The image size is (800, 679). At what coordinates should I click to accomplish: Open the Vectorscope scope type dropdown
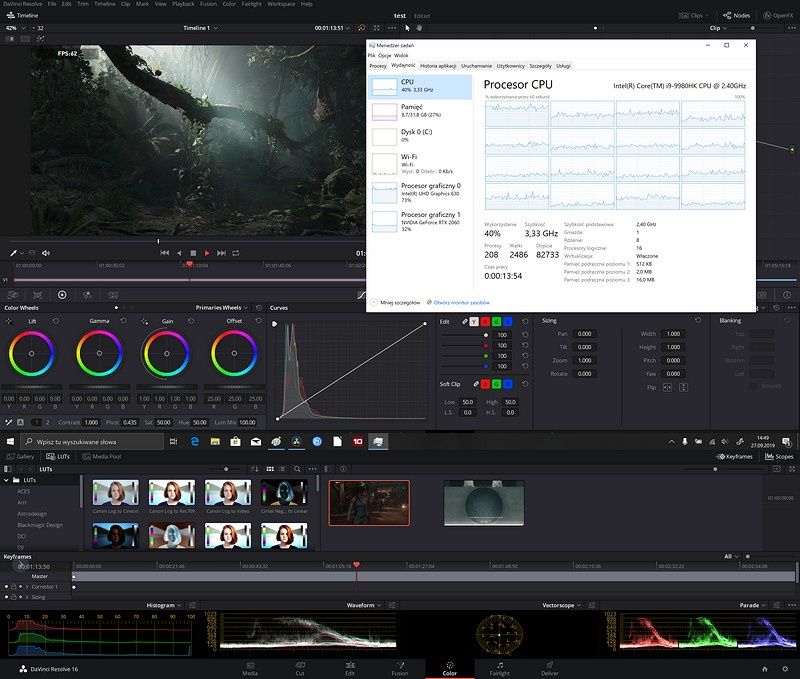click(561, 605)
